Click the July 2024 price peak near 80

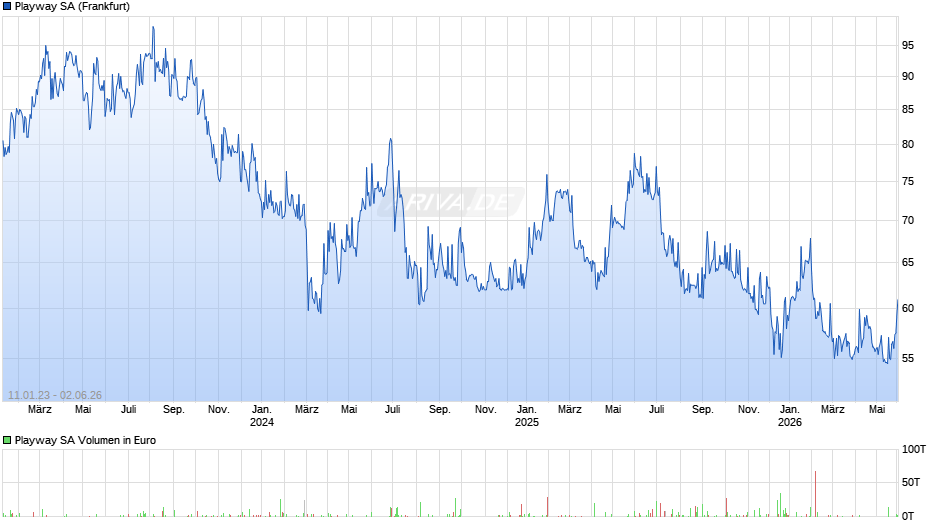(391, 140)
